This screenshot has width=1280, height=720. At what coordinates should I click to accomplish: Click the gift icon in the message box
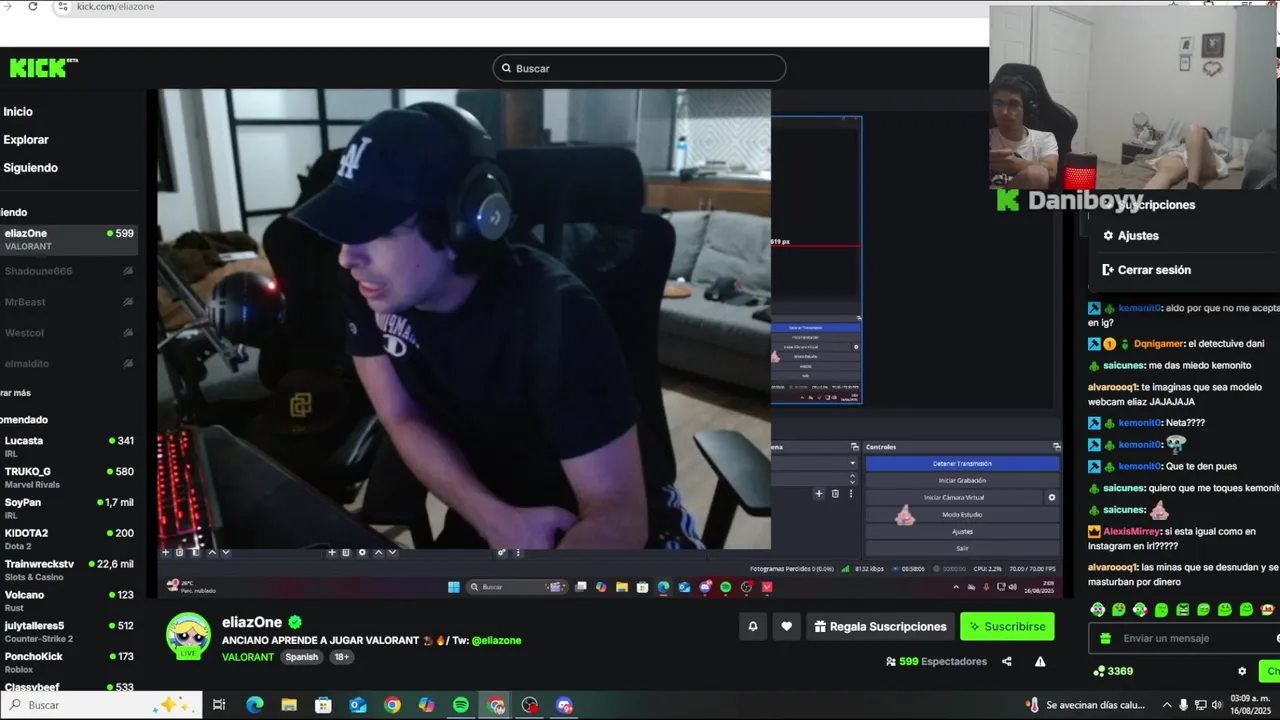coord(1105,638)
